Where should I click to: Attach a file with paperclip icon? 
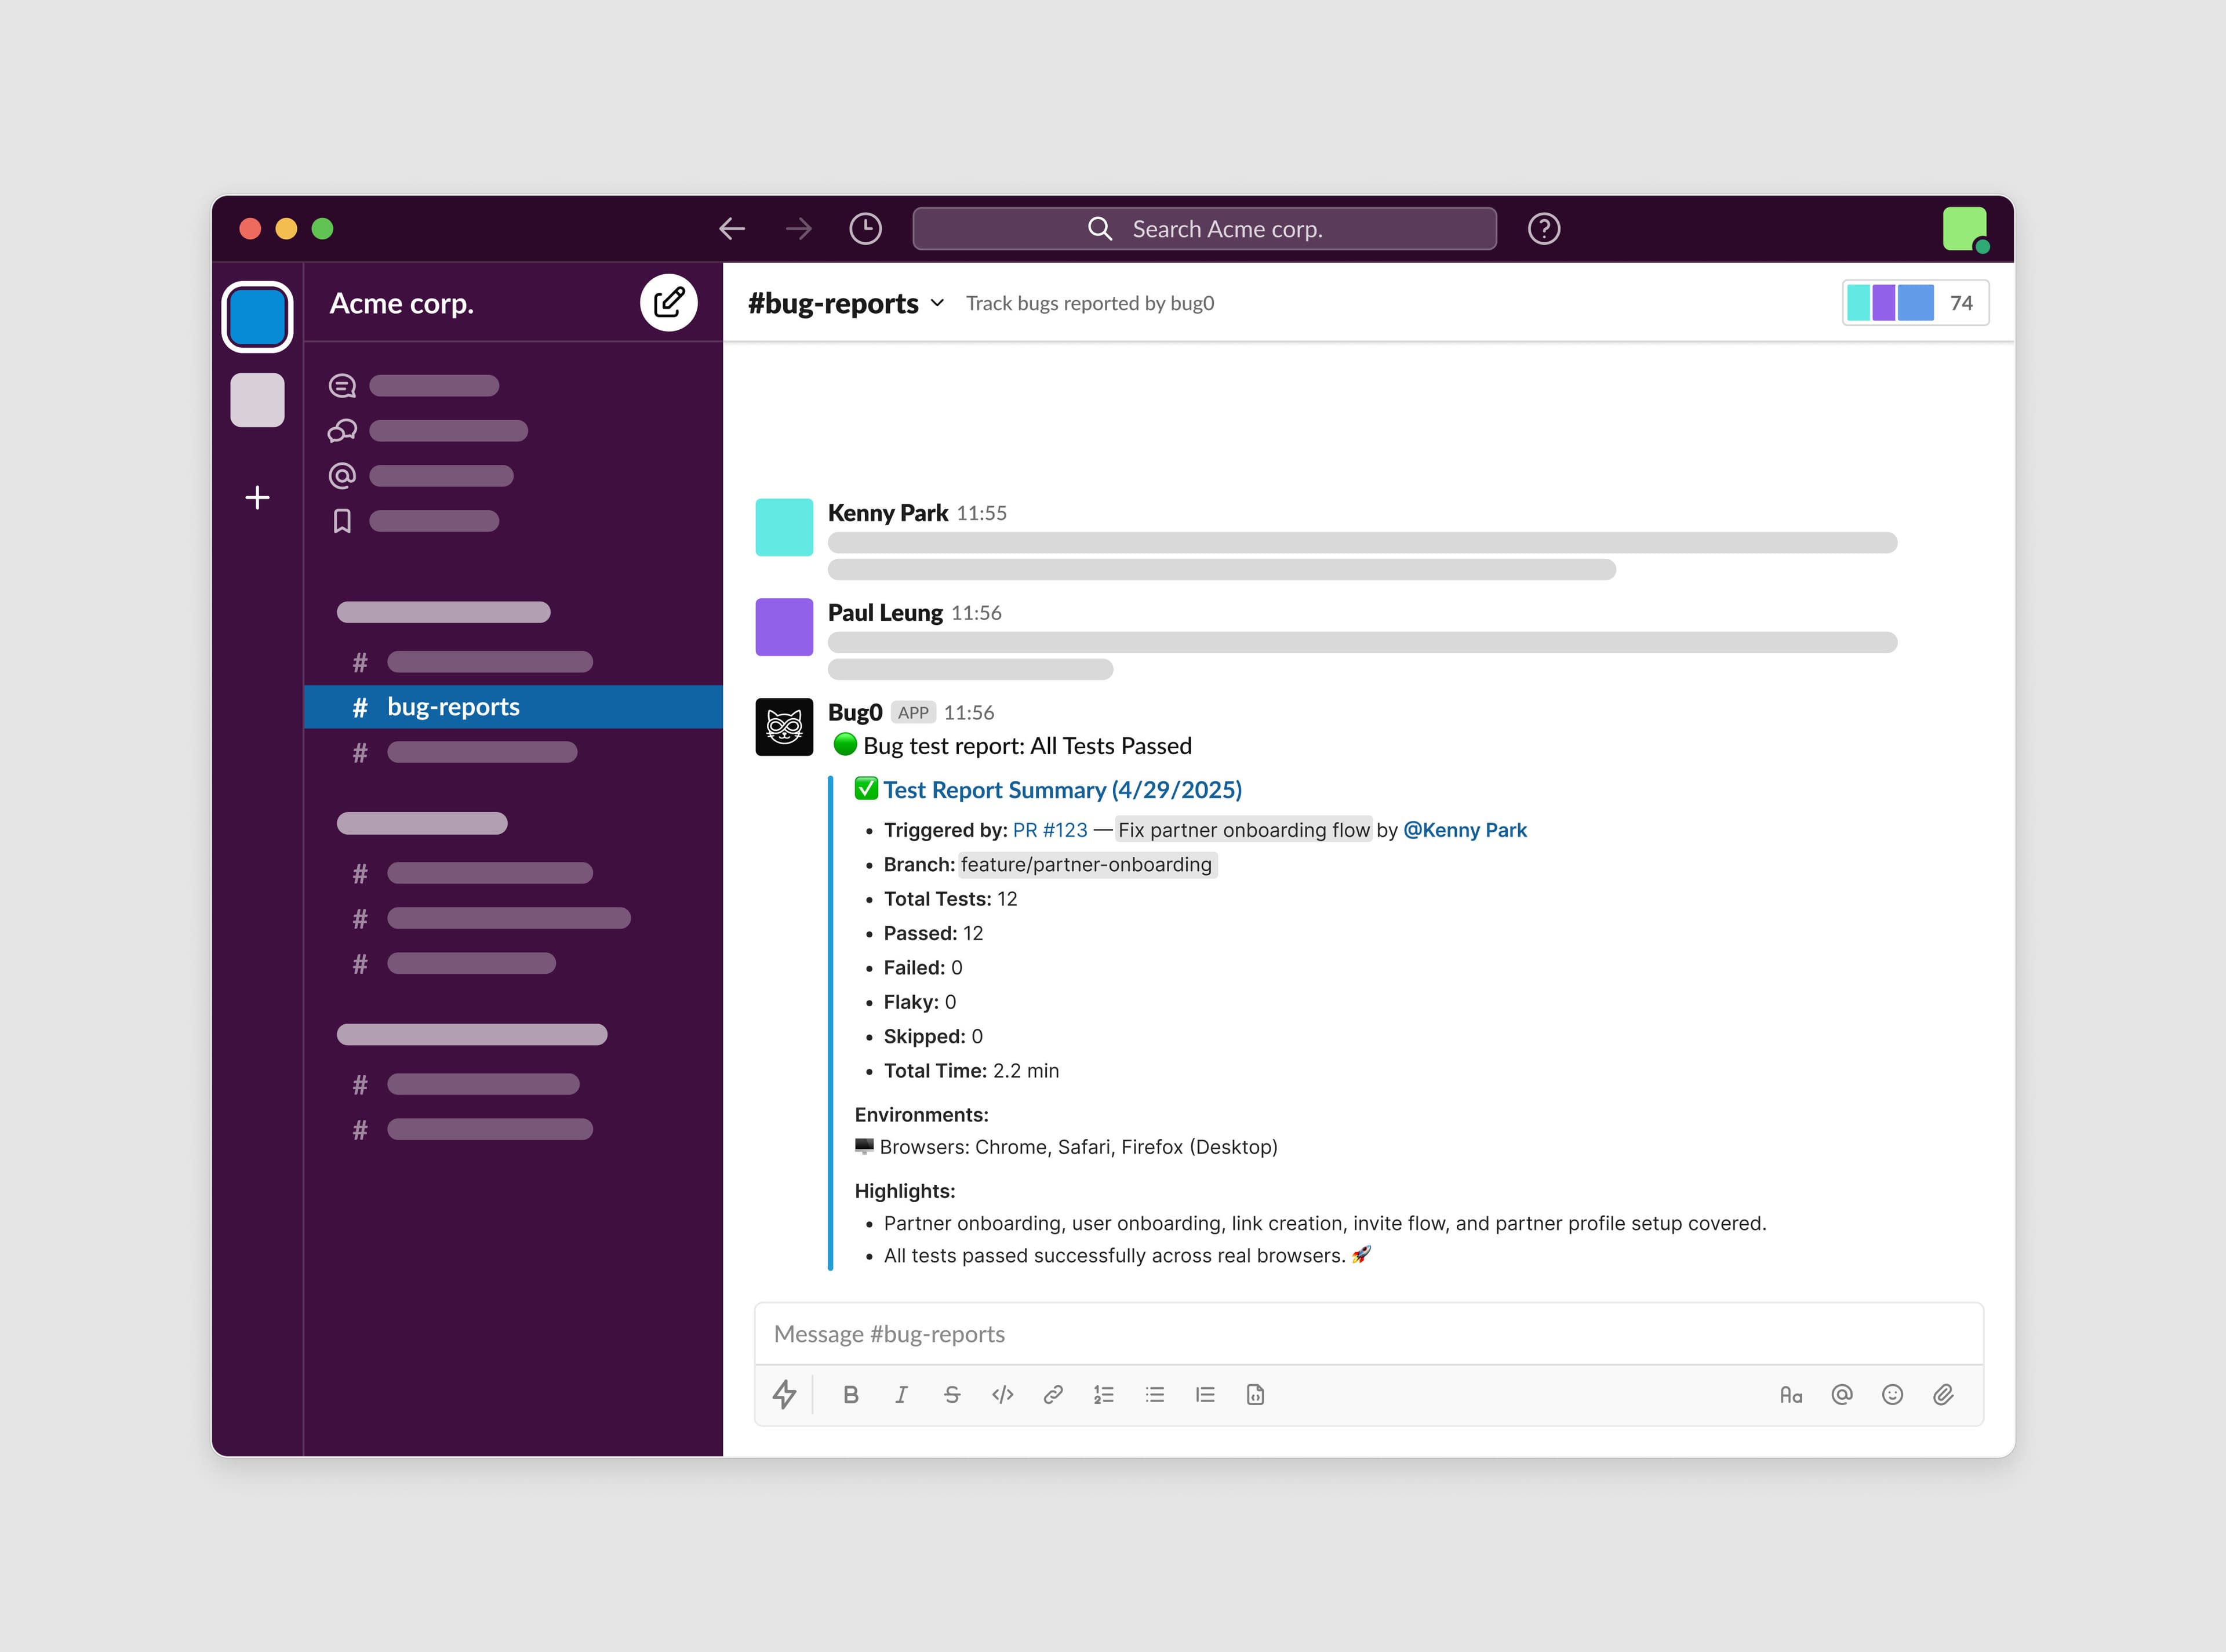point(1943,1395)
